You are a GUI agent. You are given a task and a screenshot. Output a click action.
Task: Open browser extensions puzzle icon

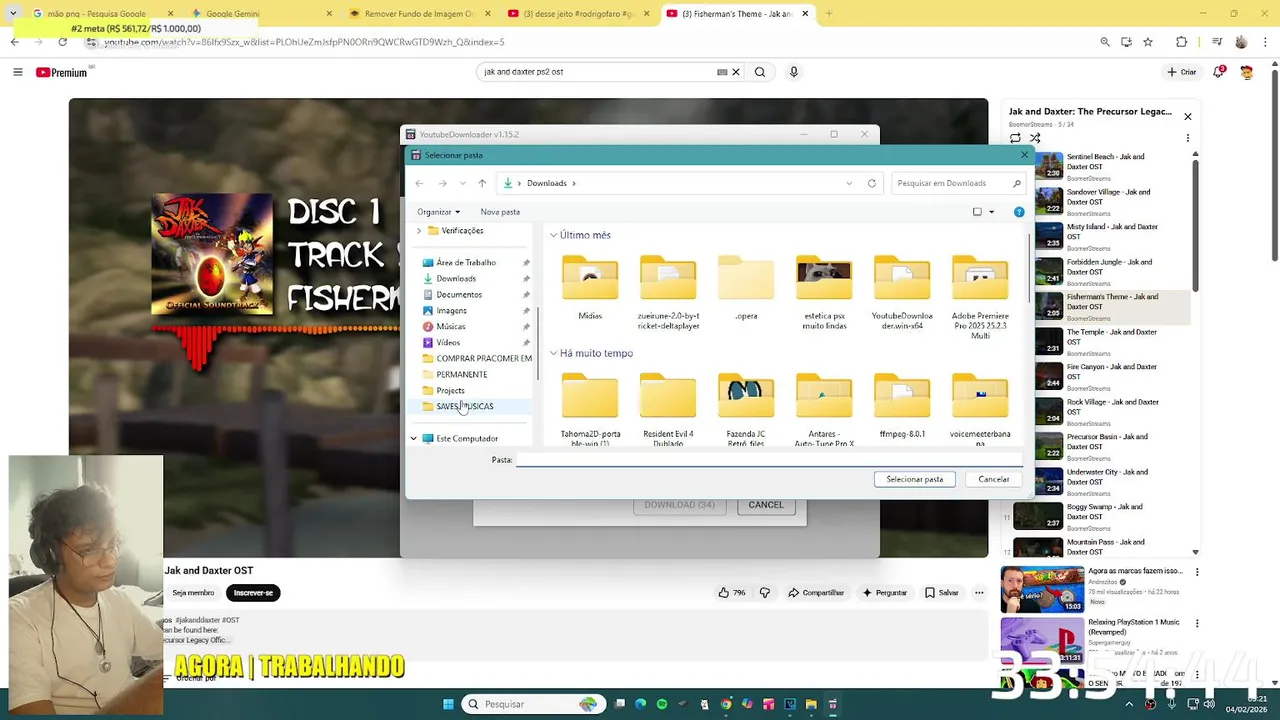[1182, 42]
